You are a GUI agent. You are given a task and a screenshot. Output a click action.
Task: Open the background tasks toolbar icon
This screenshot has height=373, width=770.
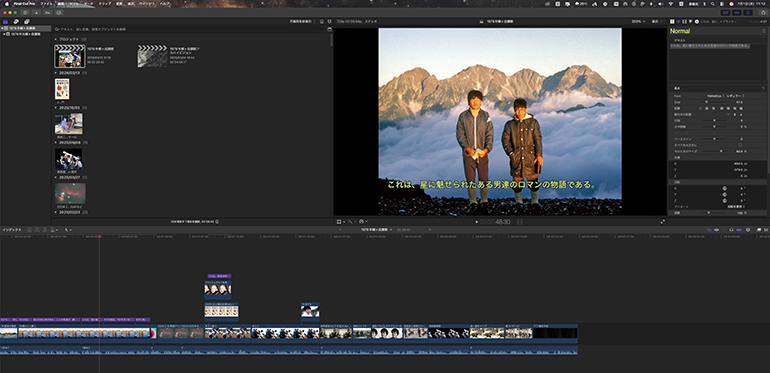[x=59, y=12]
